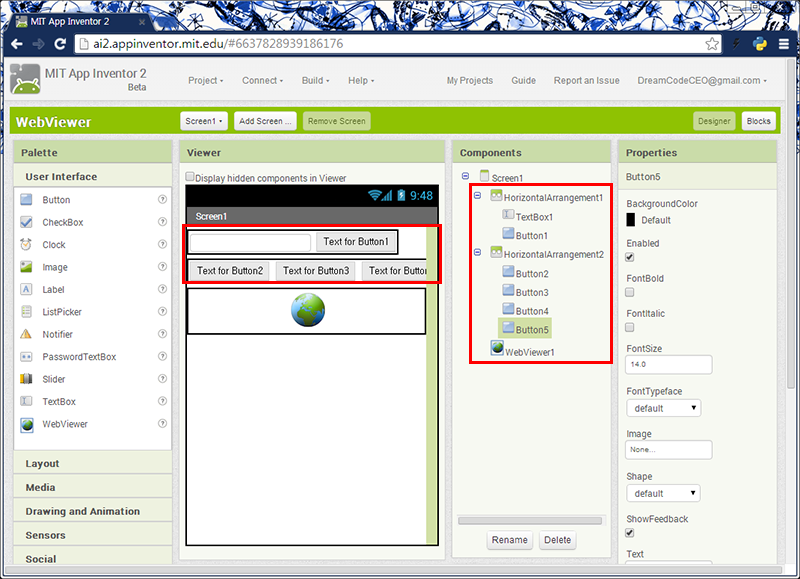Click the FontSize input field

click(668, 365)
